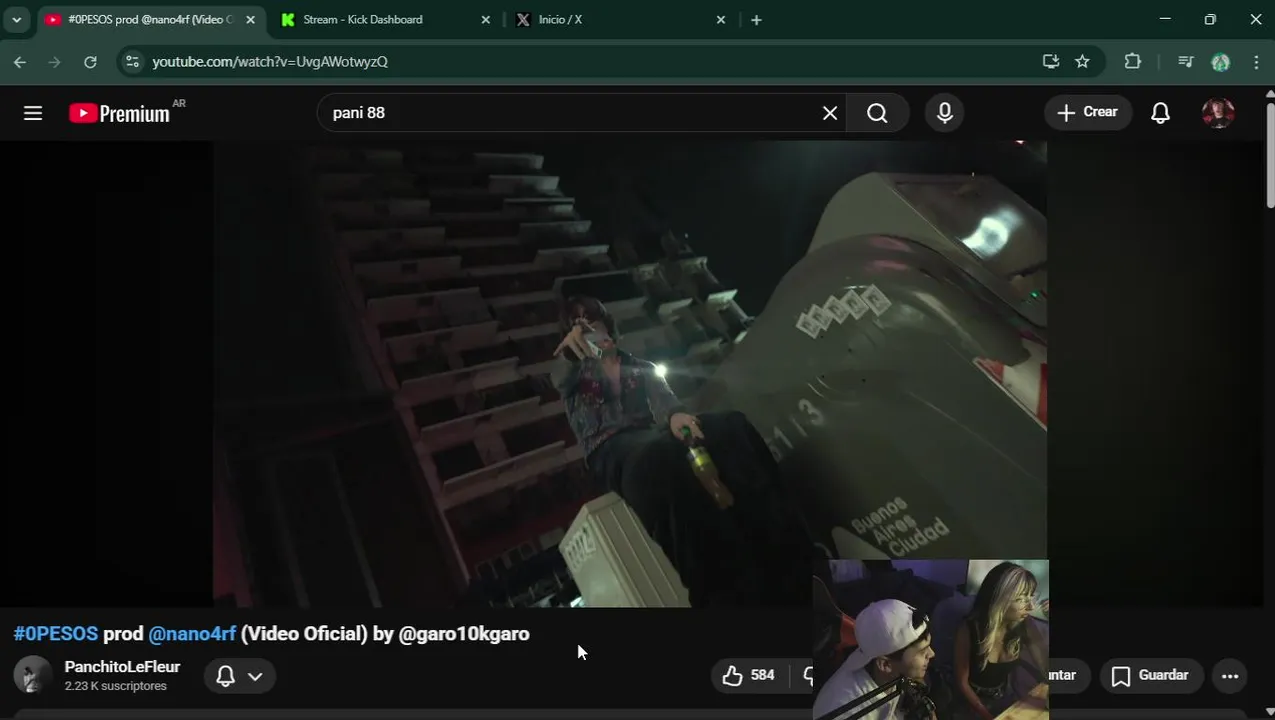
Task: Open the #0PESOS hashtag link
Action: click(x=56, y=634)
